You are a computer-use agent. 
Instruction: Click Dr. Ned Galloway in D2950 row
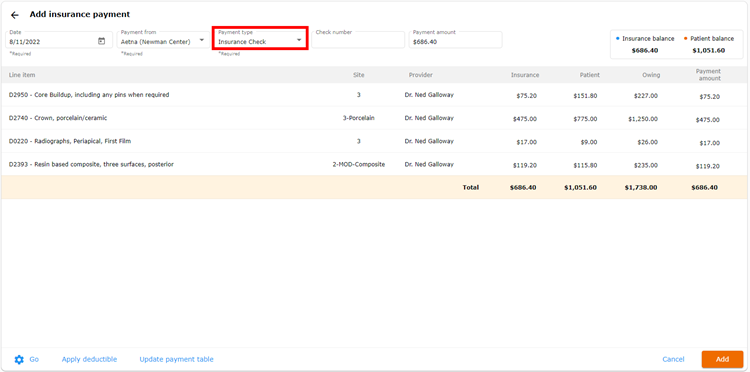(429, 95)
